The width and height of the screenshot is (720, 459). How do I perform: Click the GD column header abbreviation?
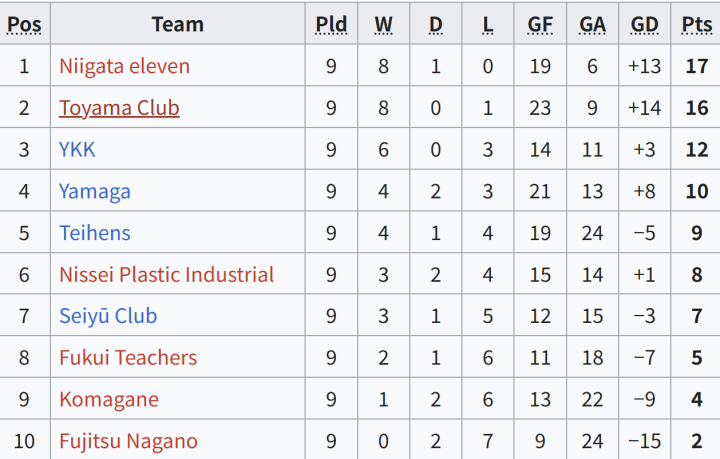click(645, 24)
